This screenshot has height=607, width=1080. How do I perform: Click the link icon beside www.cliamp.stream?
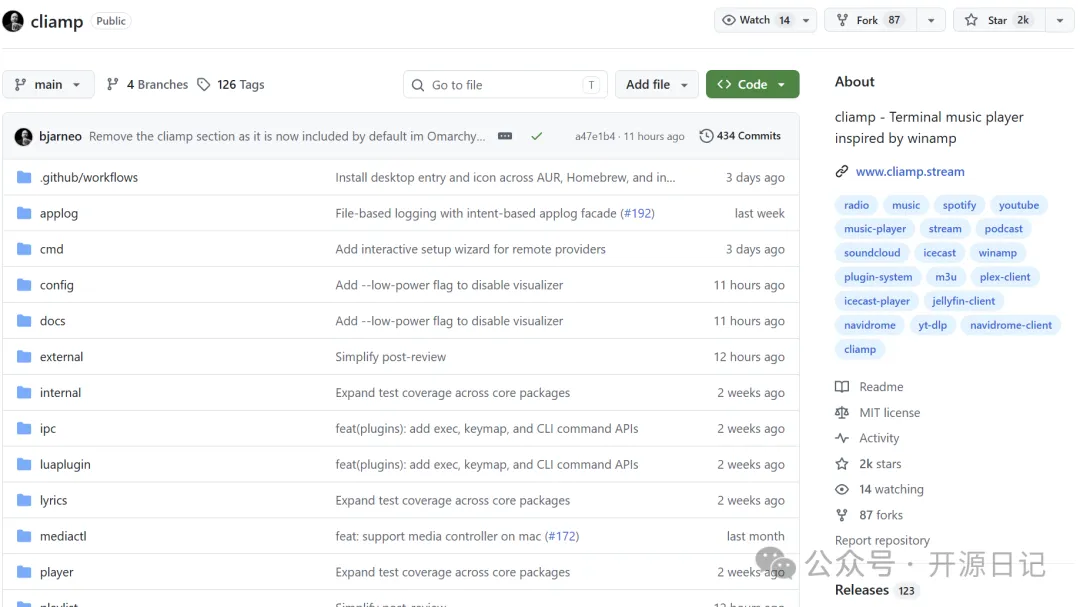pos(842,171)
